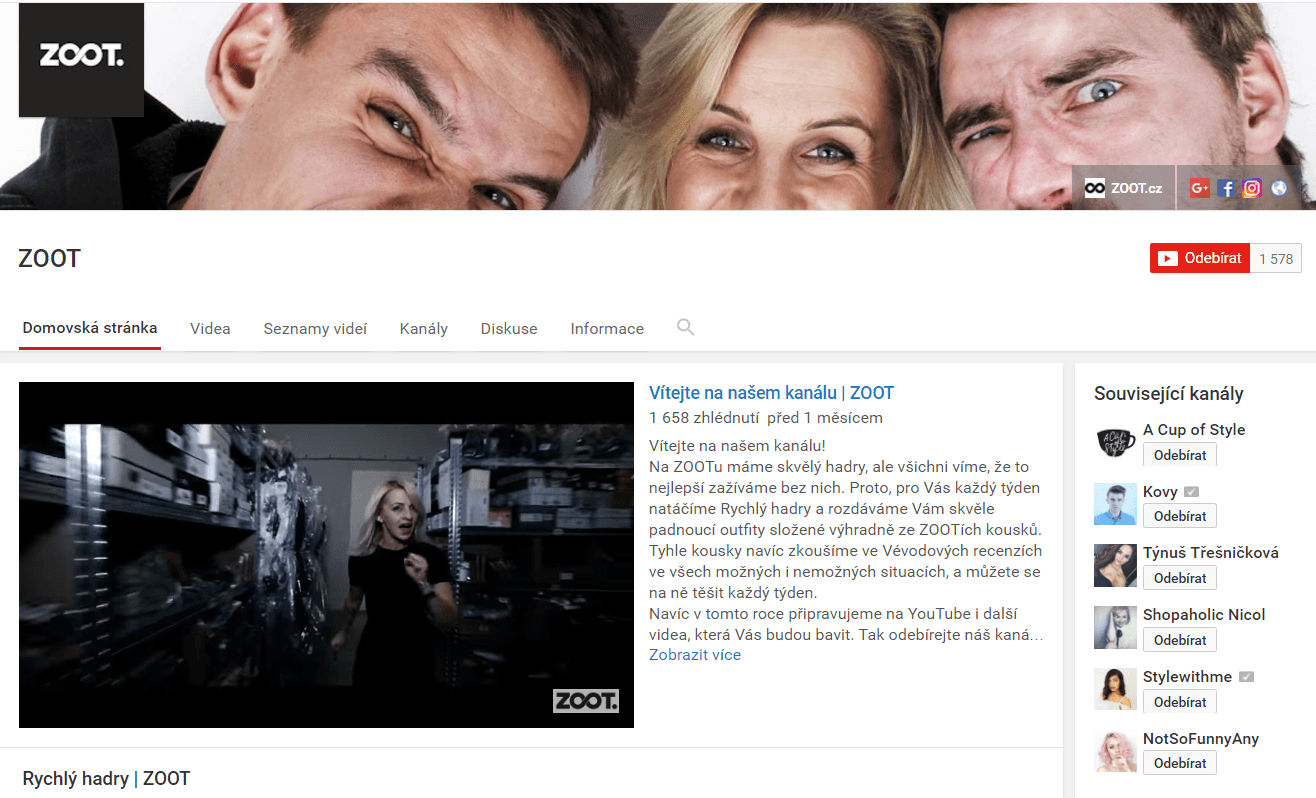Image resolution: width=1316 pixels, height=798 pixels.
Task: Open the globe website icon in banner
Action: [x=1278, y=188]
